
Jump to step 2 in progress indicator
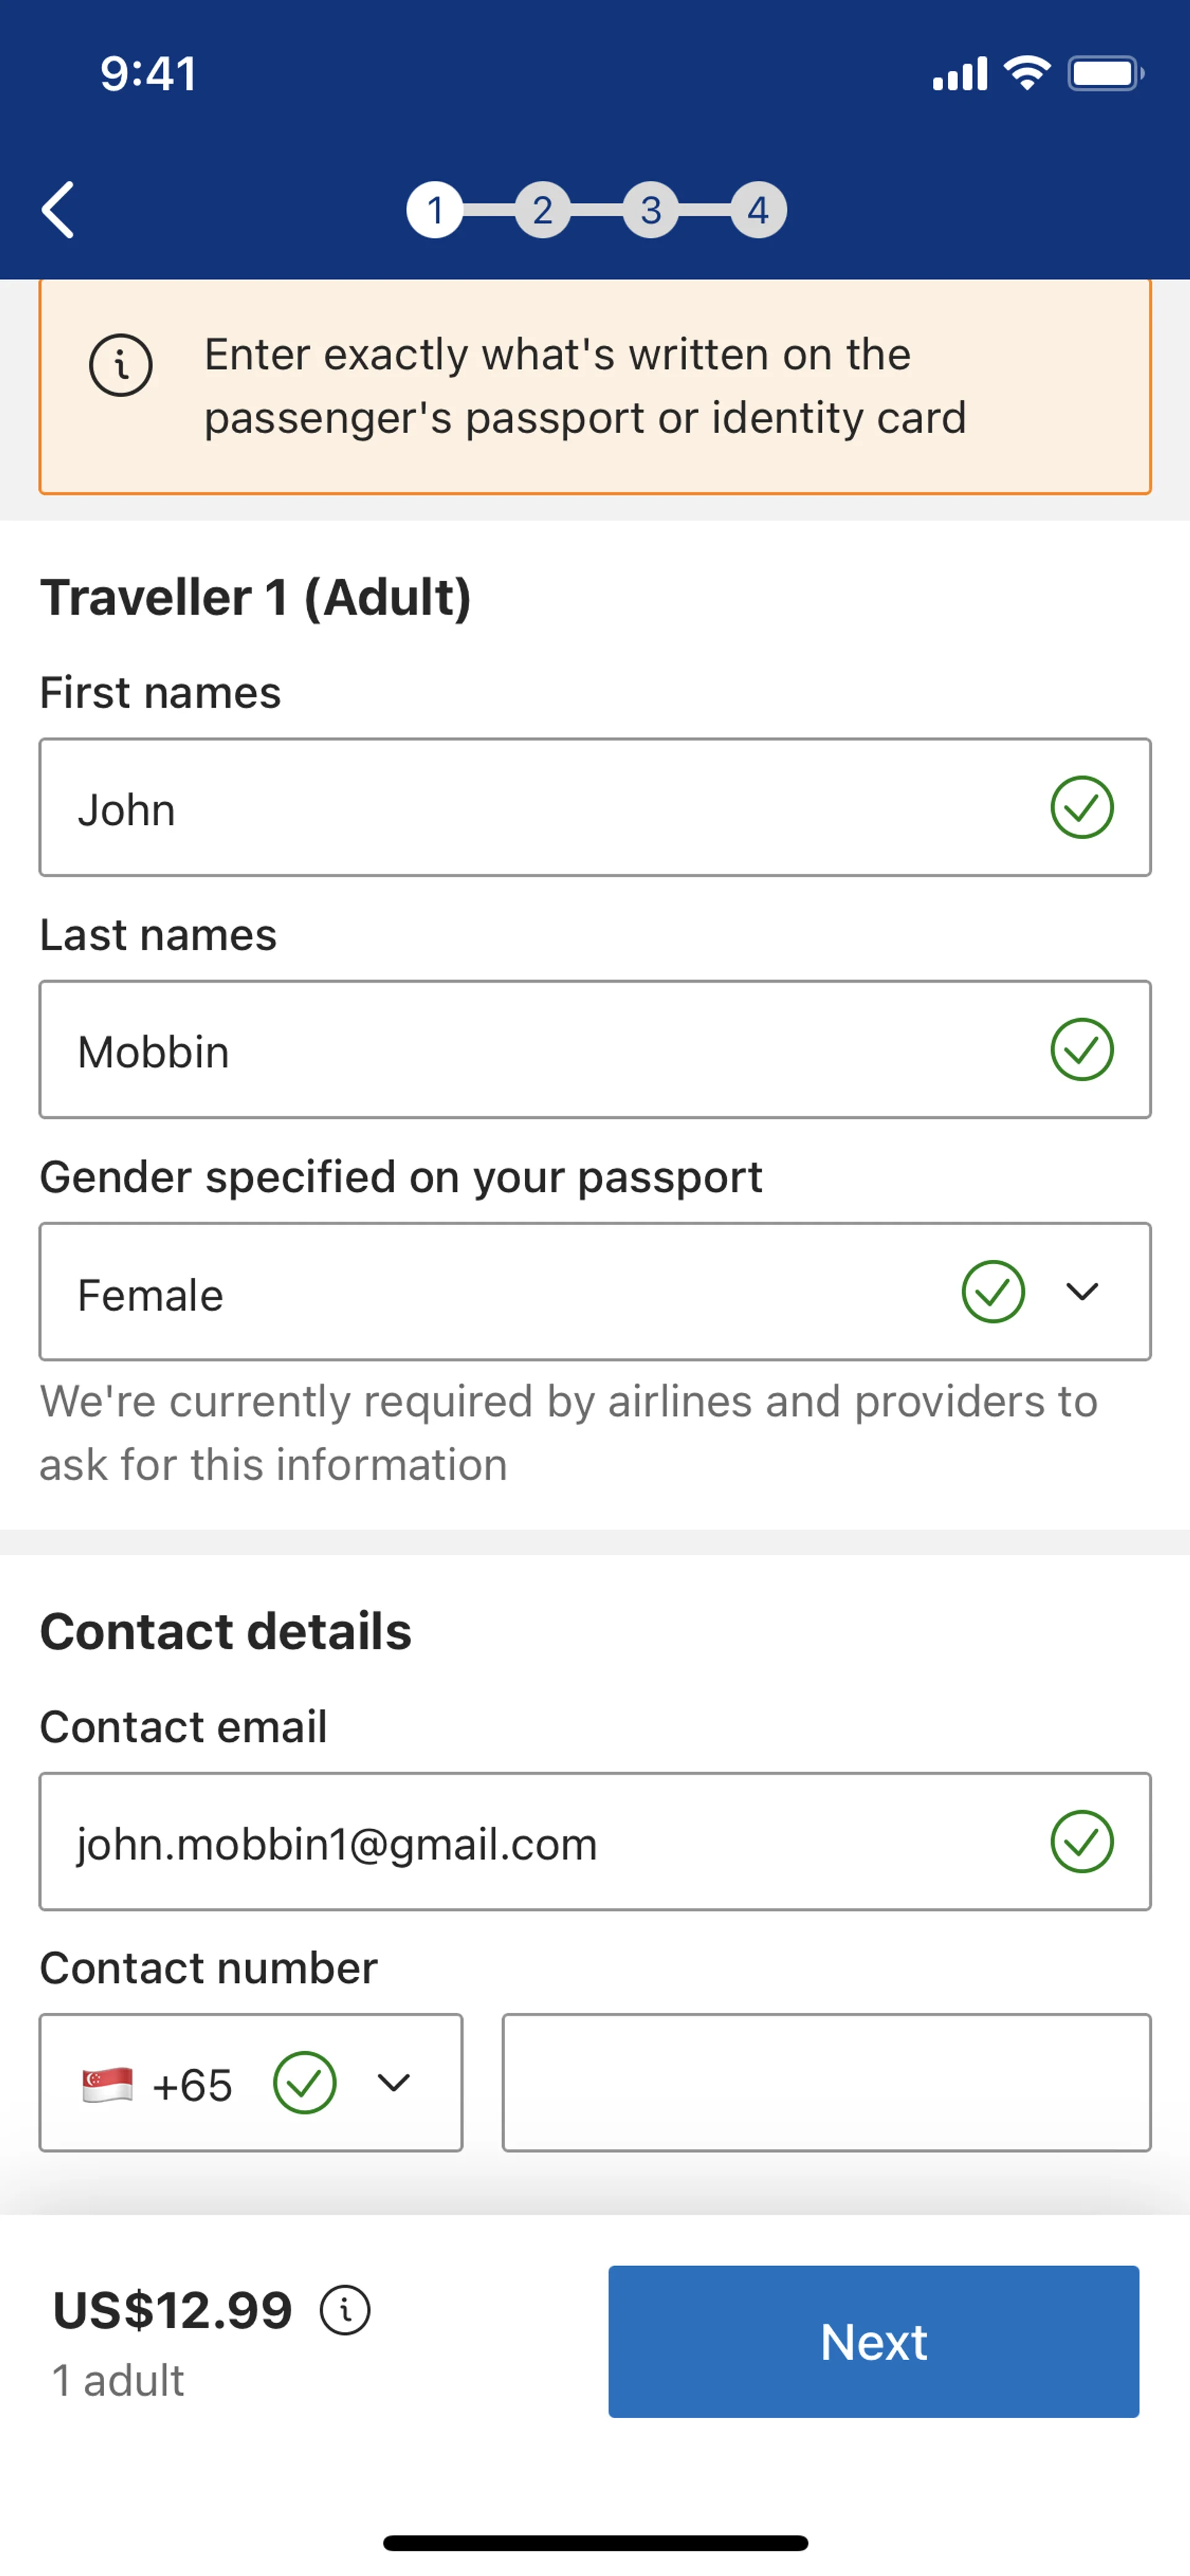pos(542,210)
